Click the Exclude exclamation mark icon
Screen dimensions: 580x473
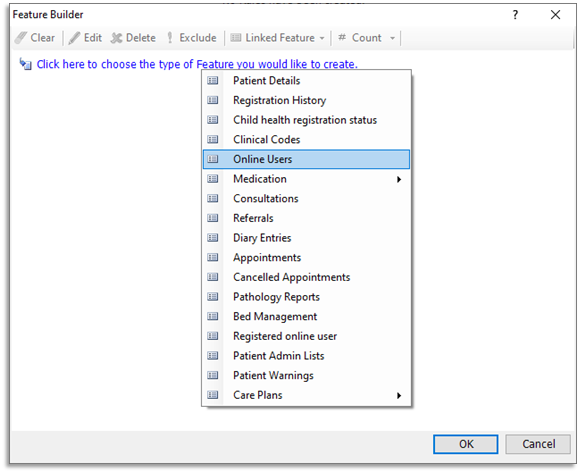coord(170,38)
